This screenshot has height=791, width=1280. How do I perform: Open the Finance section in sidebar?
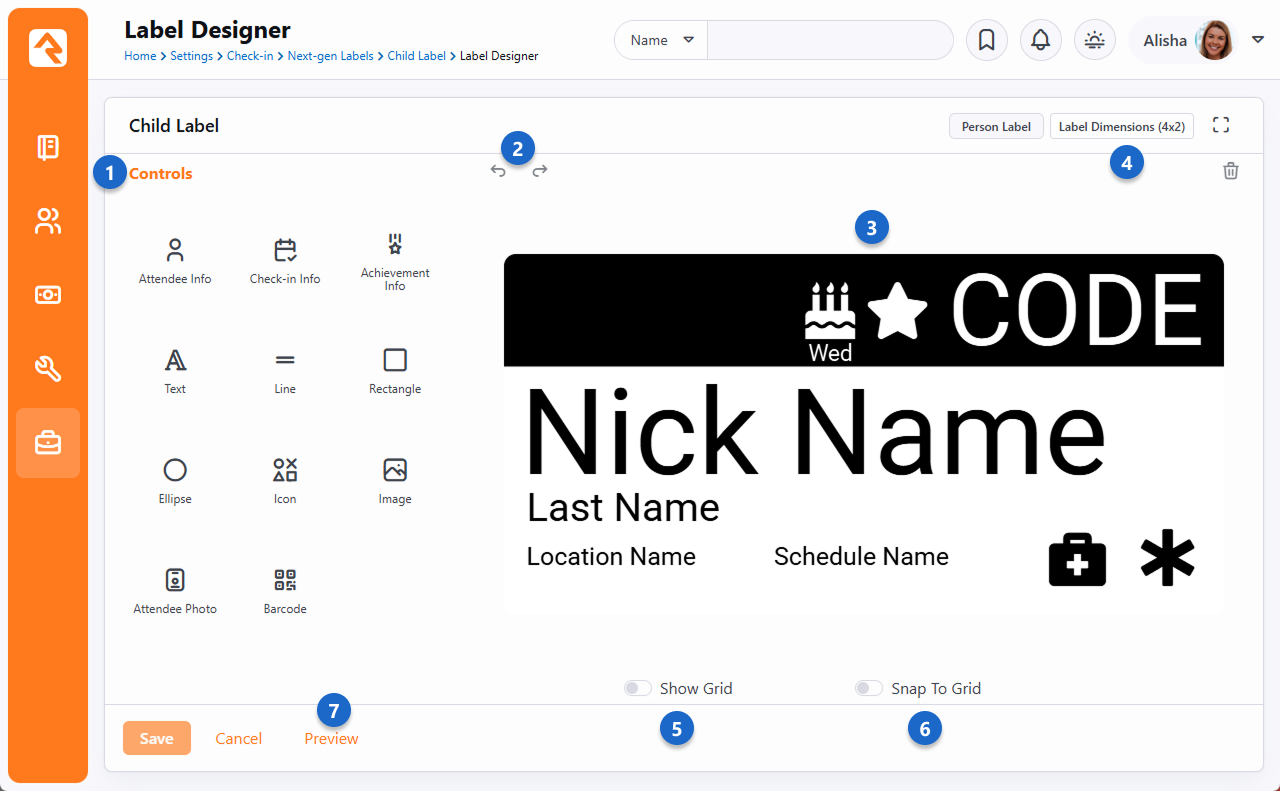48,295
